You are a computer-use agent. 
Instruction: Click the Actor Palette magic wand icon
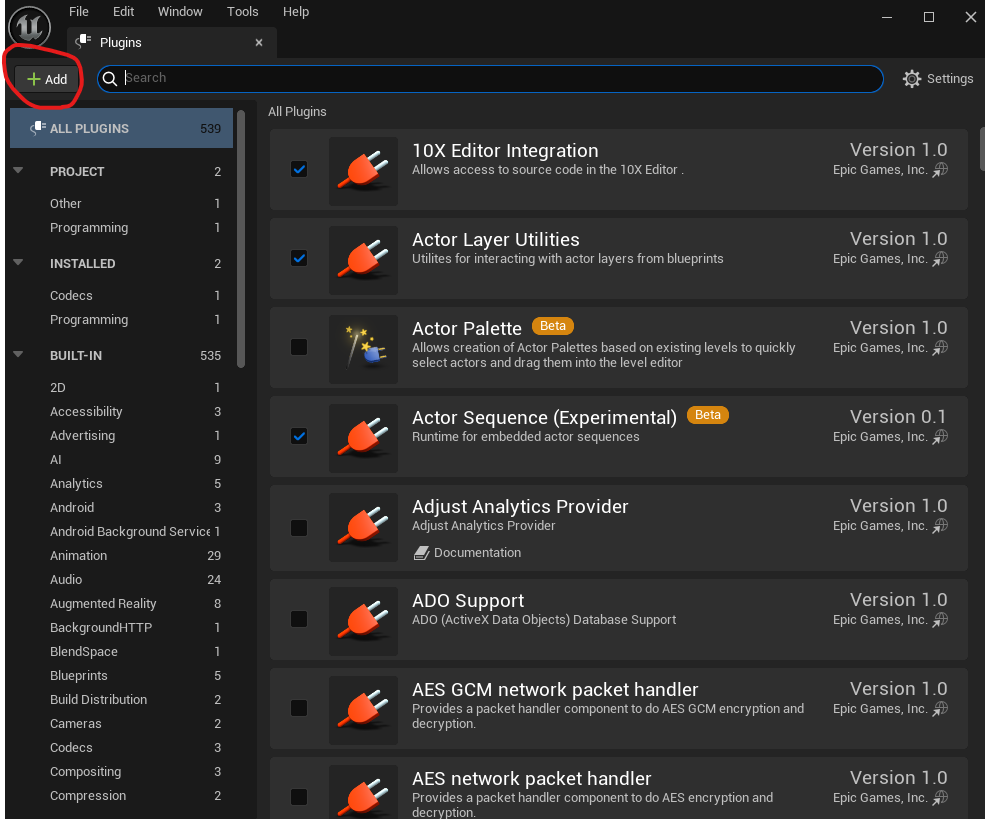pyautogui.click(x=363, y=349)
